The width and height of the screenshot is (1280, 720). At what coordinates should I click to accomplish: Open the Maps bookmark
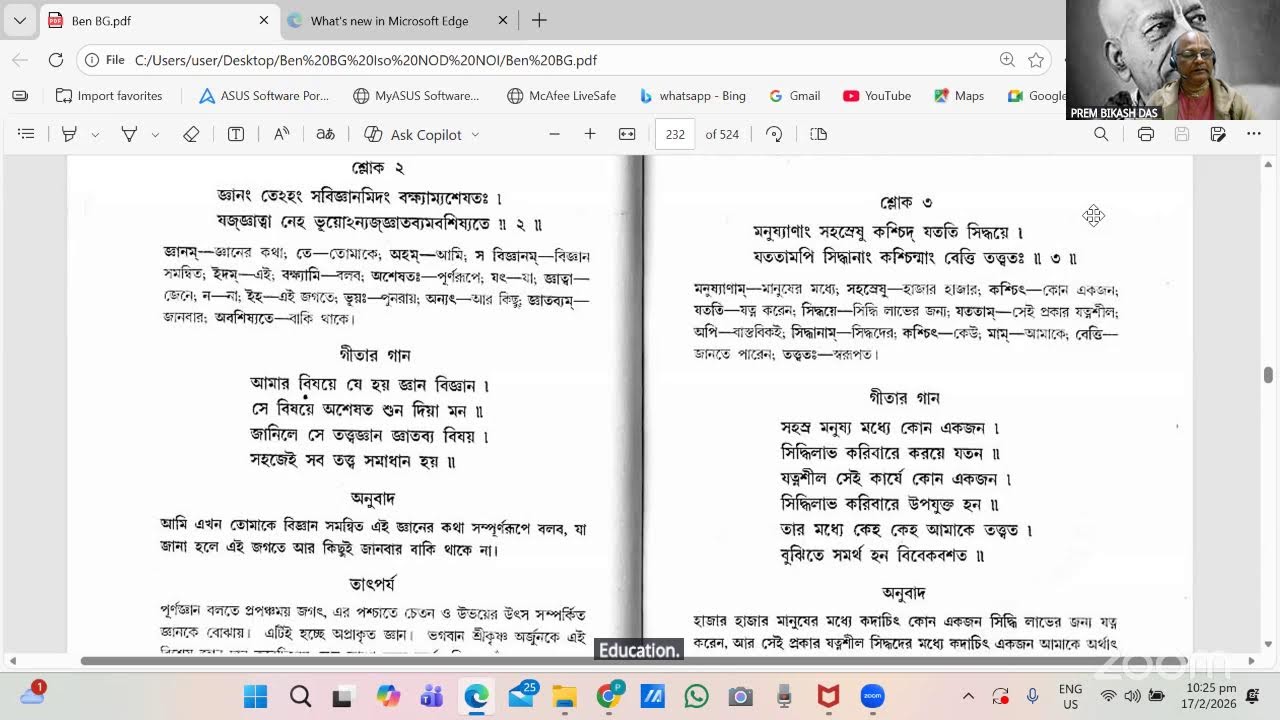click(x=959, y=96)
